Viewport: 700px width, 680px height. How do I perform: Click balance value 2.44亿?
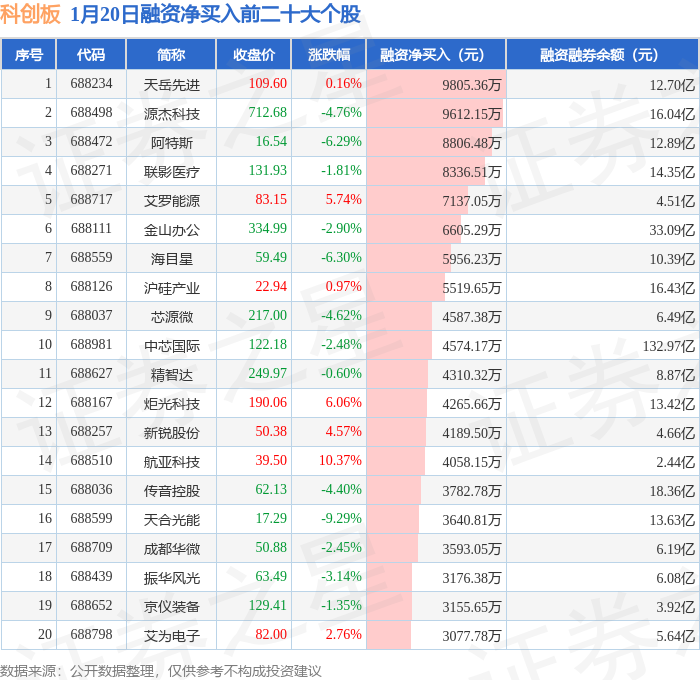coord(675,462)
